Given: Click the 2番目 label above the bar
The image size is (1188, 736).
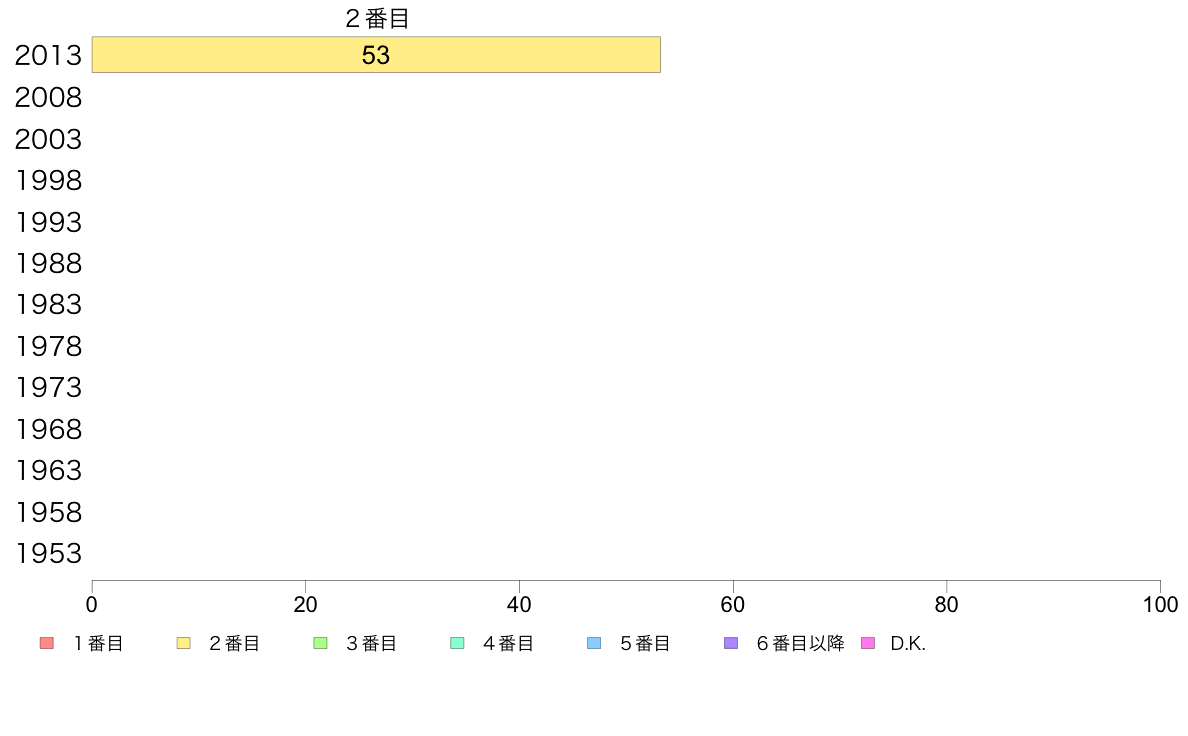Looking at the screenshot, I should [x=377, y=18].
